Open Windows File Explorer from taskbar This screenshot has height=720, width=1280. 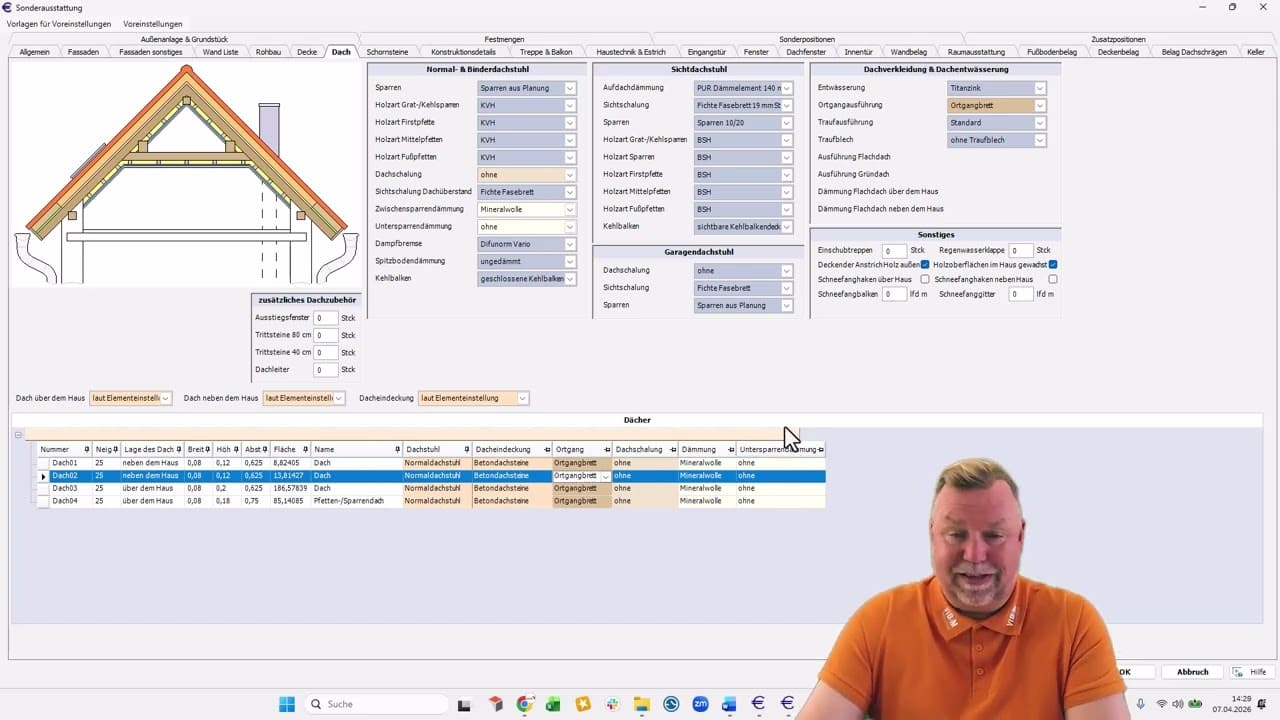(641, 704)
